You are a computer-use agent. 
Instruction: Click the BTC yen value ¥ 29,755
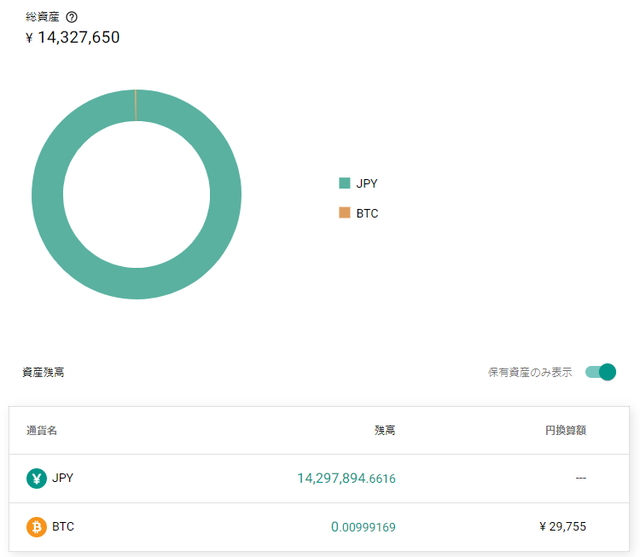pyautogui.click(x=562, y=526)
